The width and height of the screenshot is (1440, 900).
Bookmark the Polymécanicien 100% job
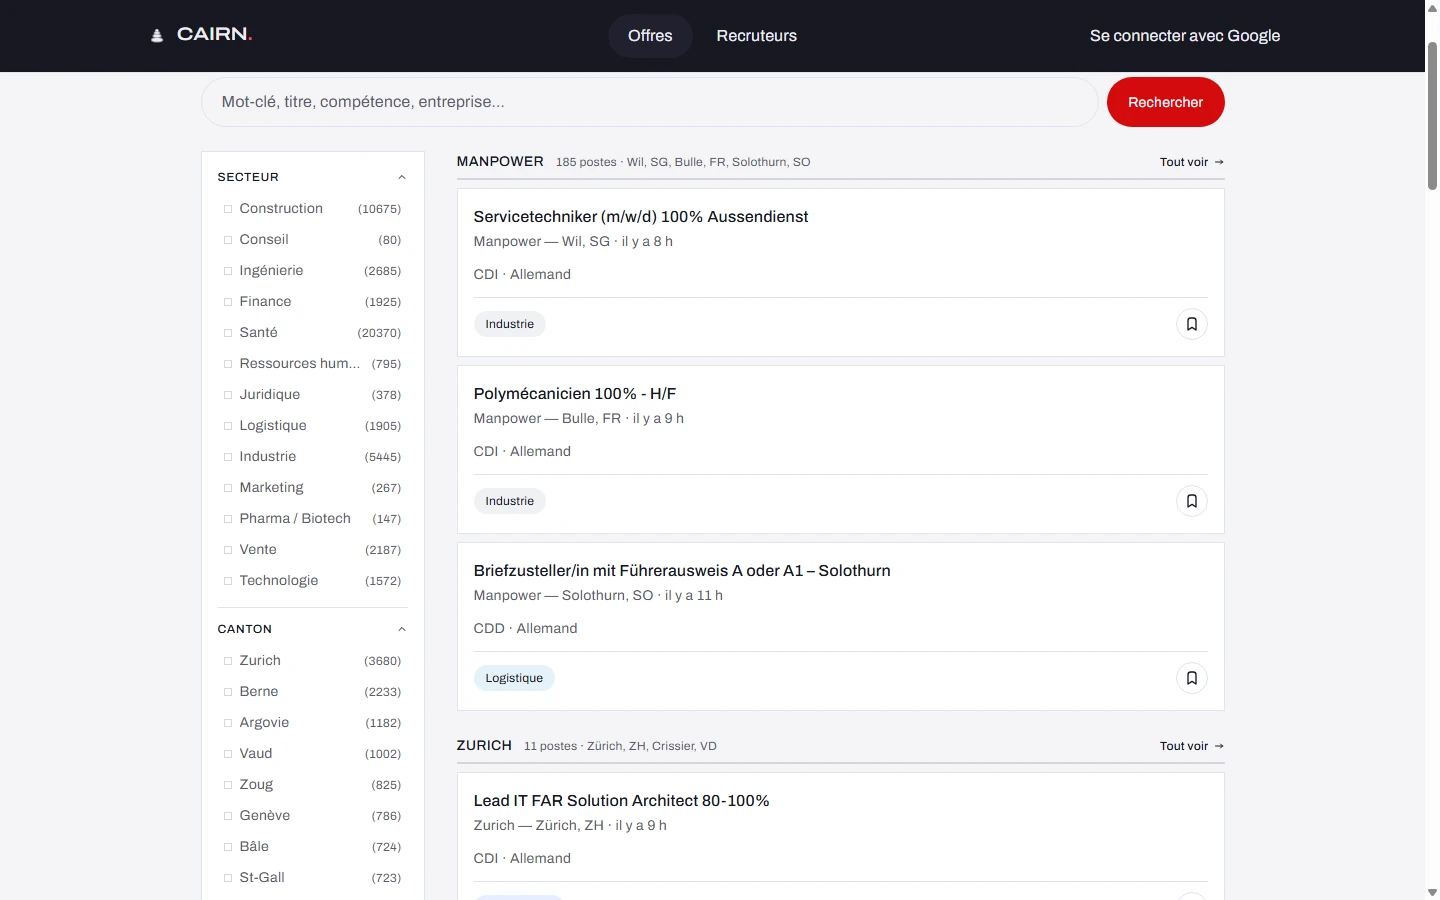pos(1192,501)
